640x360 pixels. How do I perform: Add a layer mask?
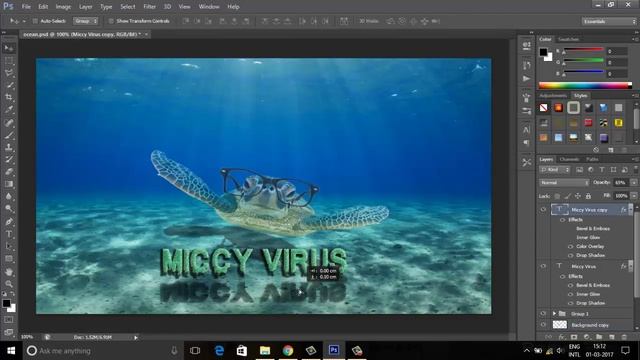(574, 337)
